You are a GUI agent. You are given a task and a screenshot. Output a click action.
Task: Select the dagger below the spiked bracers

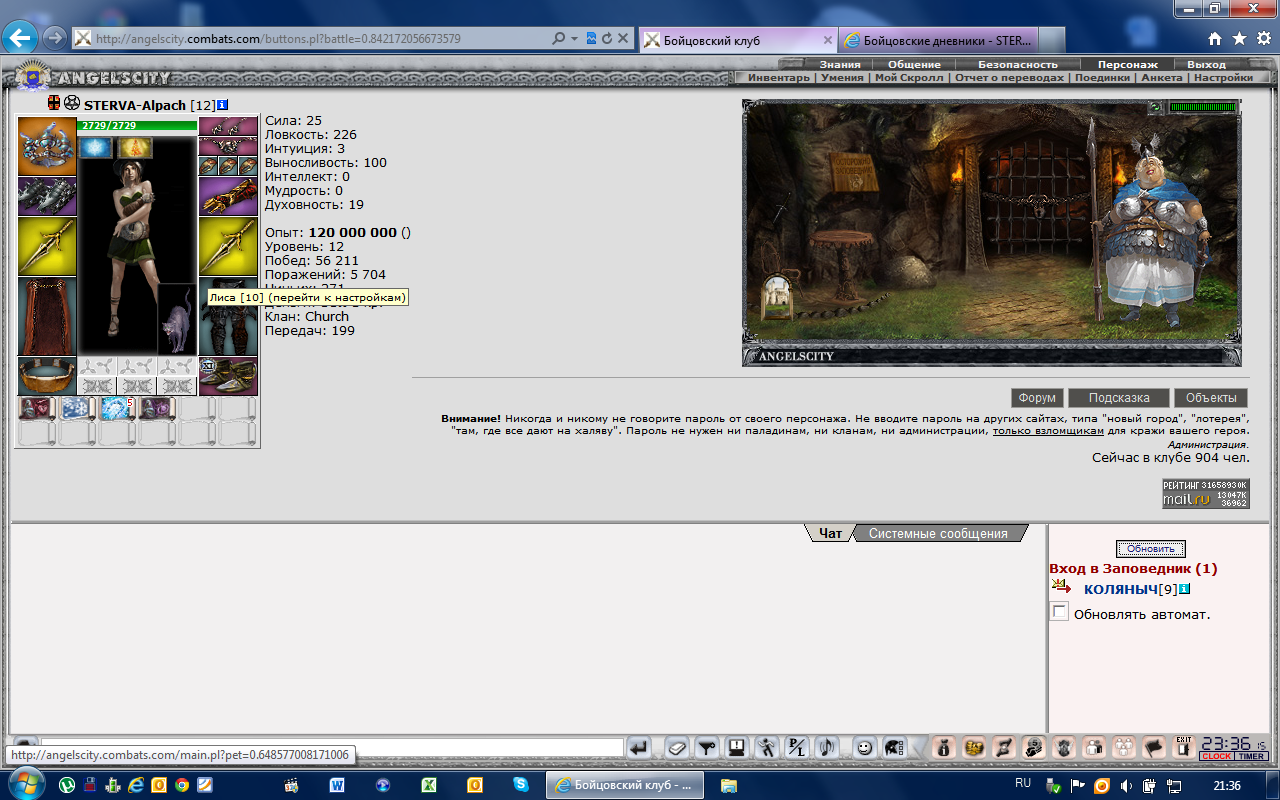pos(47,247)
